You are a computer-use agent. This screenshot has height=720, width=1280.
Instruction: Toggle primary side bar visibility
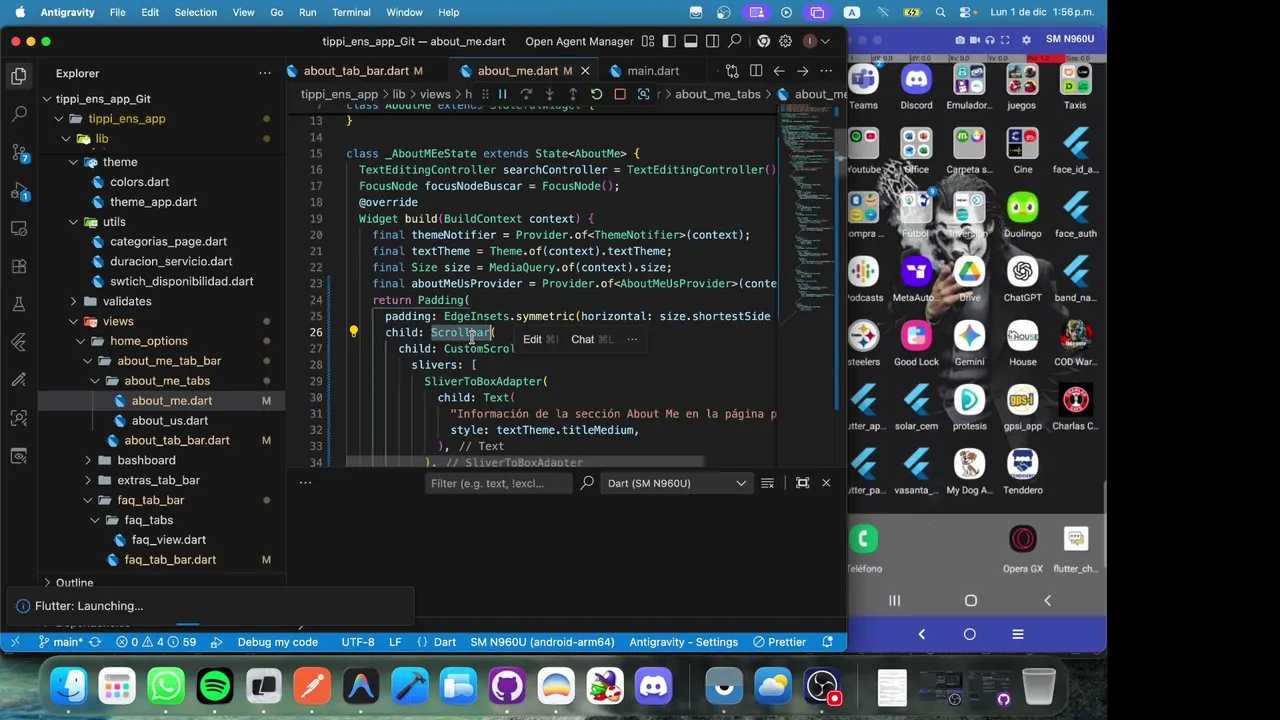669,41
